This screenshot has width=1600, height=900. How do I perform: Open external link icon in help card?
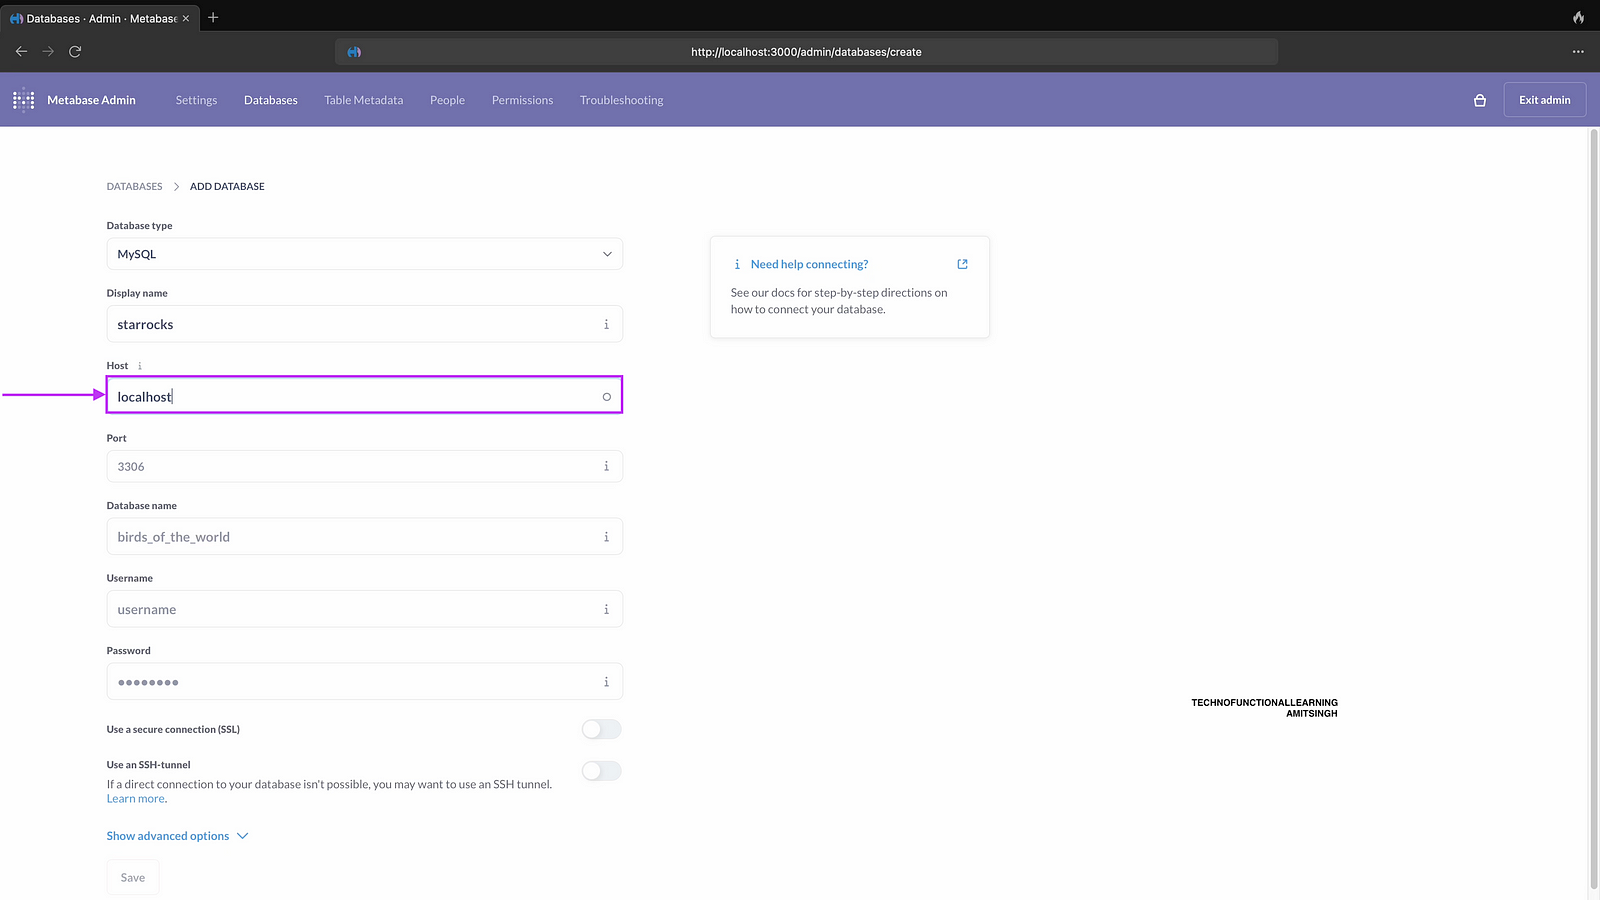962,264
